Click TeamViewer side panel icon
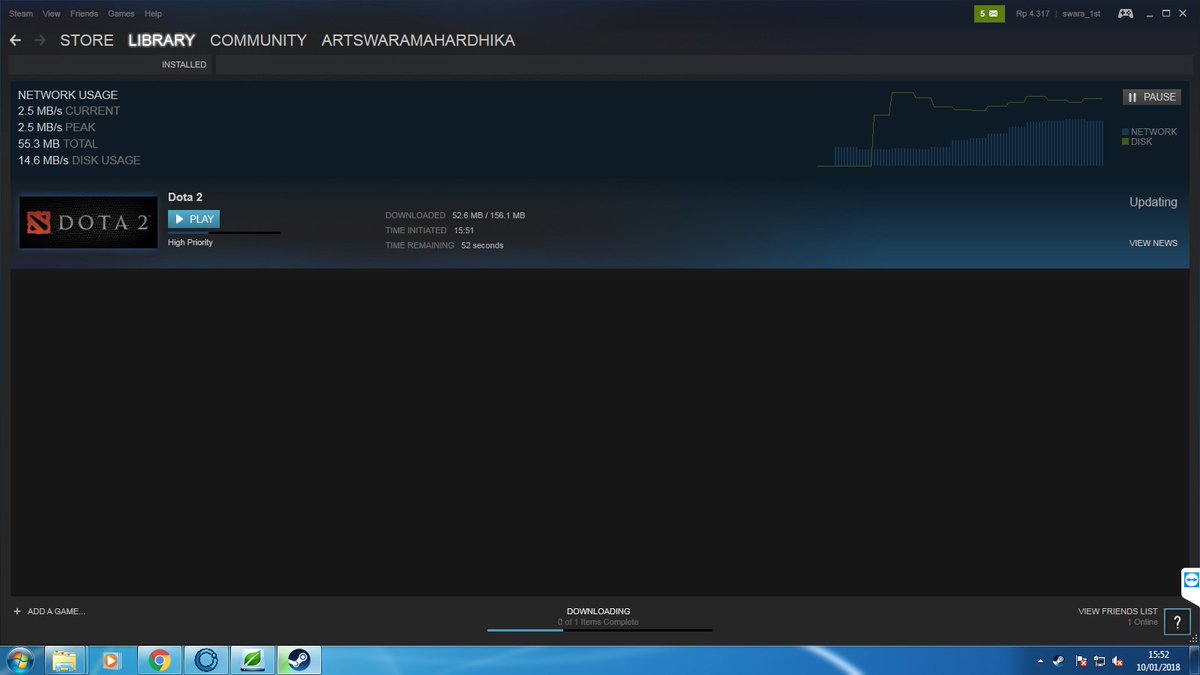1200x675 pixels. [1190, 580]
